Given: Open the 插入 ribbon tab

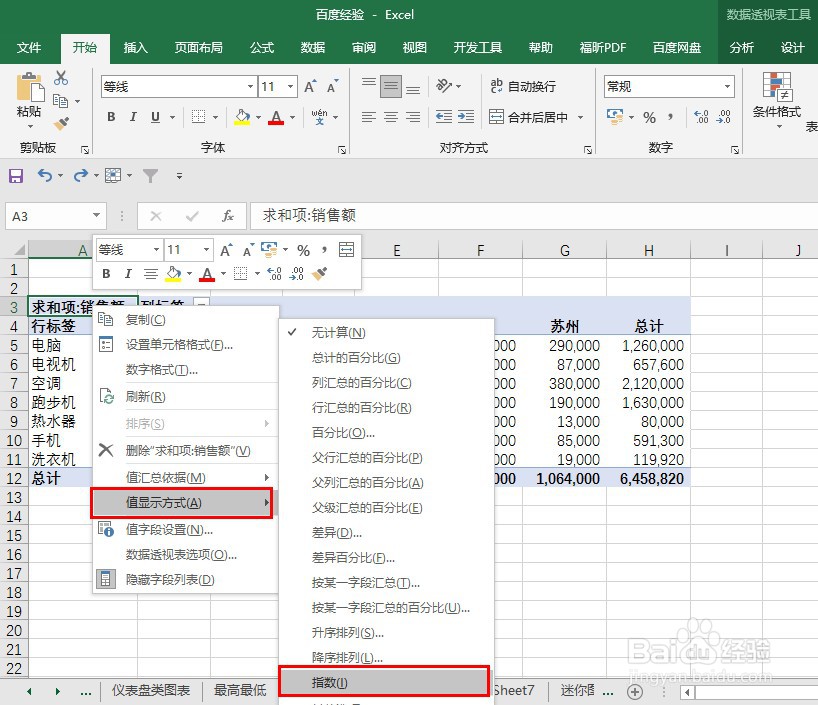Looking at the screenshot, I should tap(136, 48).
